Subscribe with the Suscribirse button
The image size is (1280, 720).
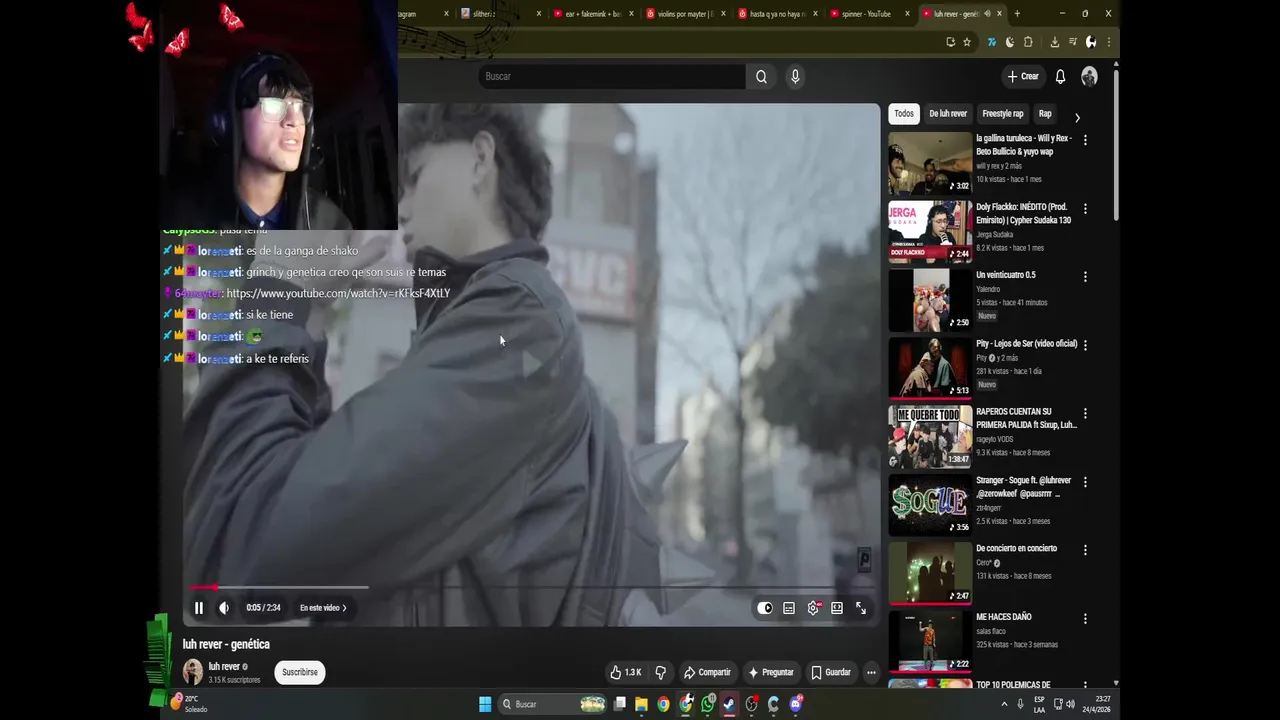[x=300, y=672]
